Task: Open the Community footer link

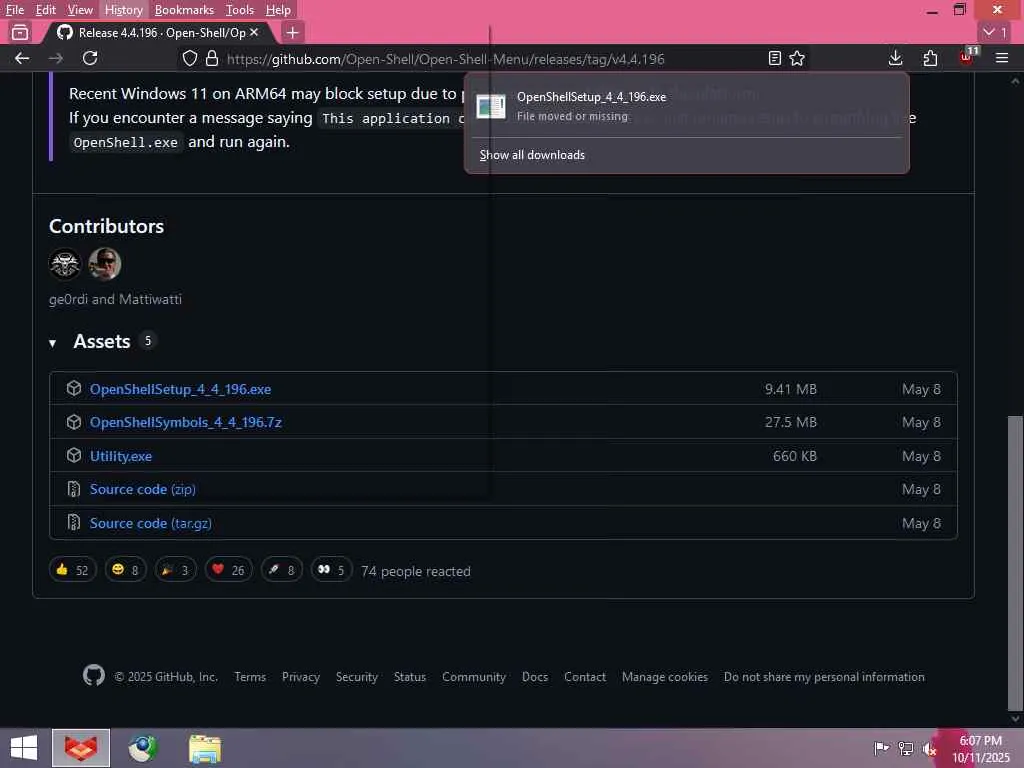Action: pos(473,677)
